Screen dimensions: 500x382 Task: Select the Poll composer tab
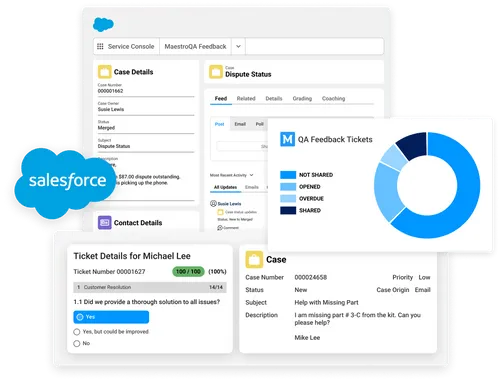259,124
